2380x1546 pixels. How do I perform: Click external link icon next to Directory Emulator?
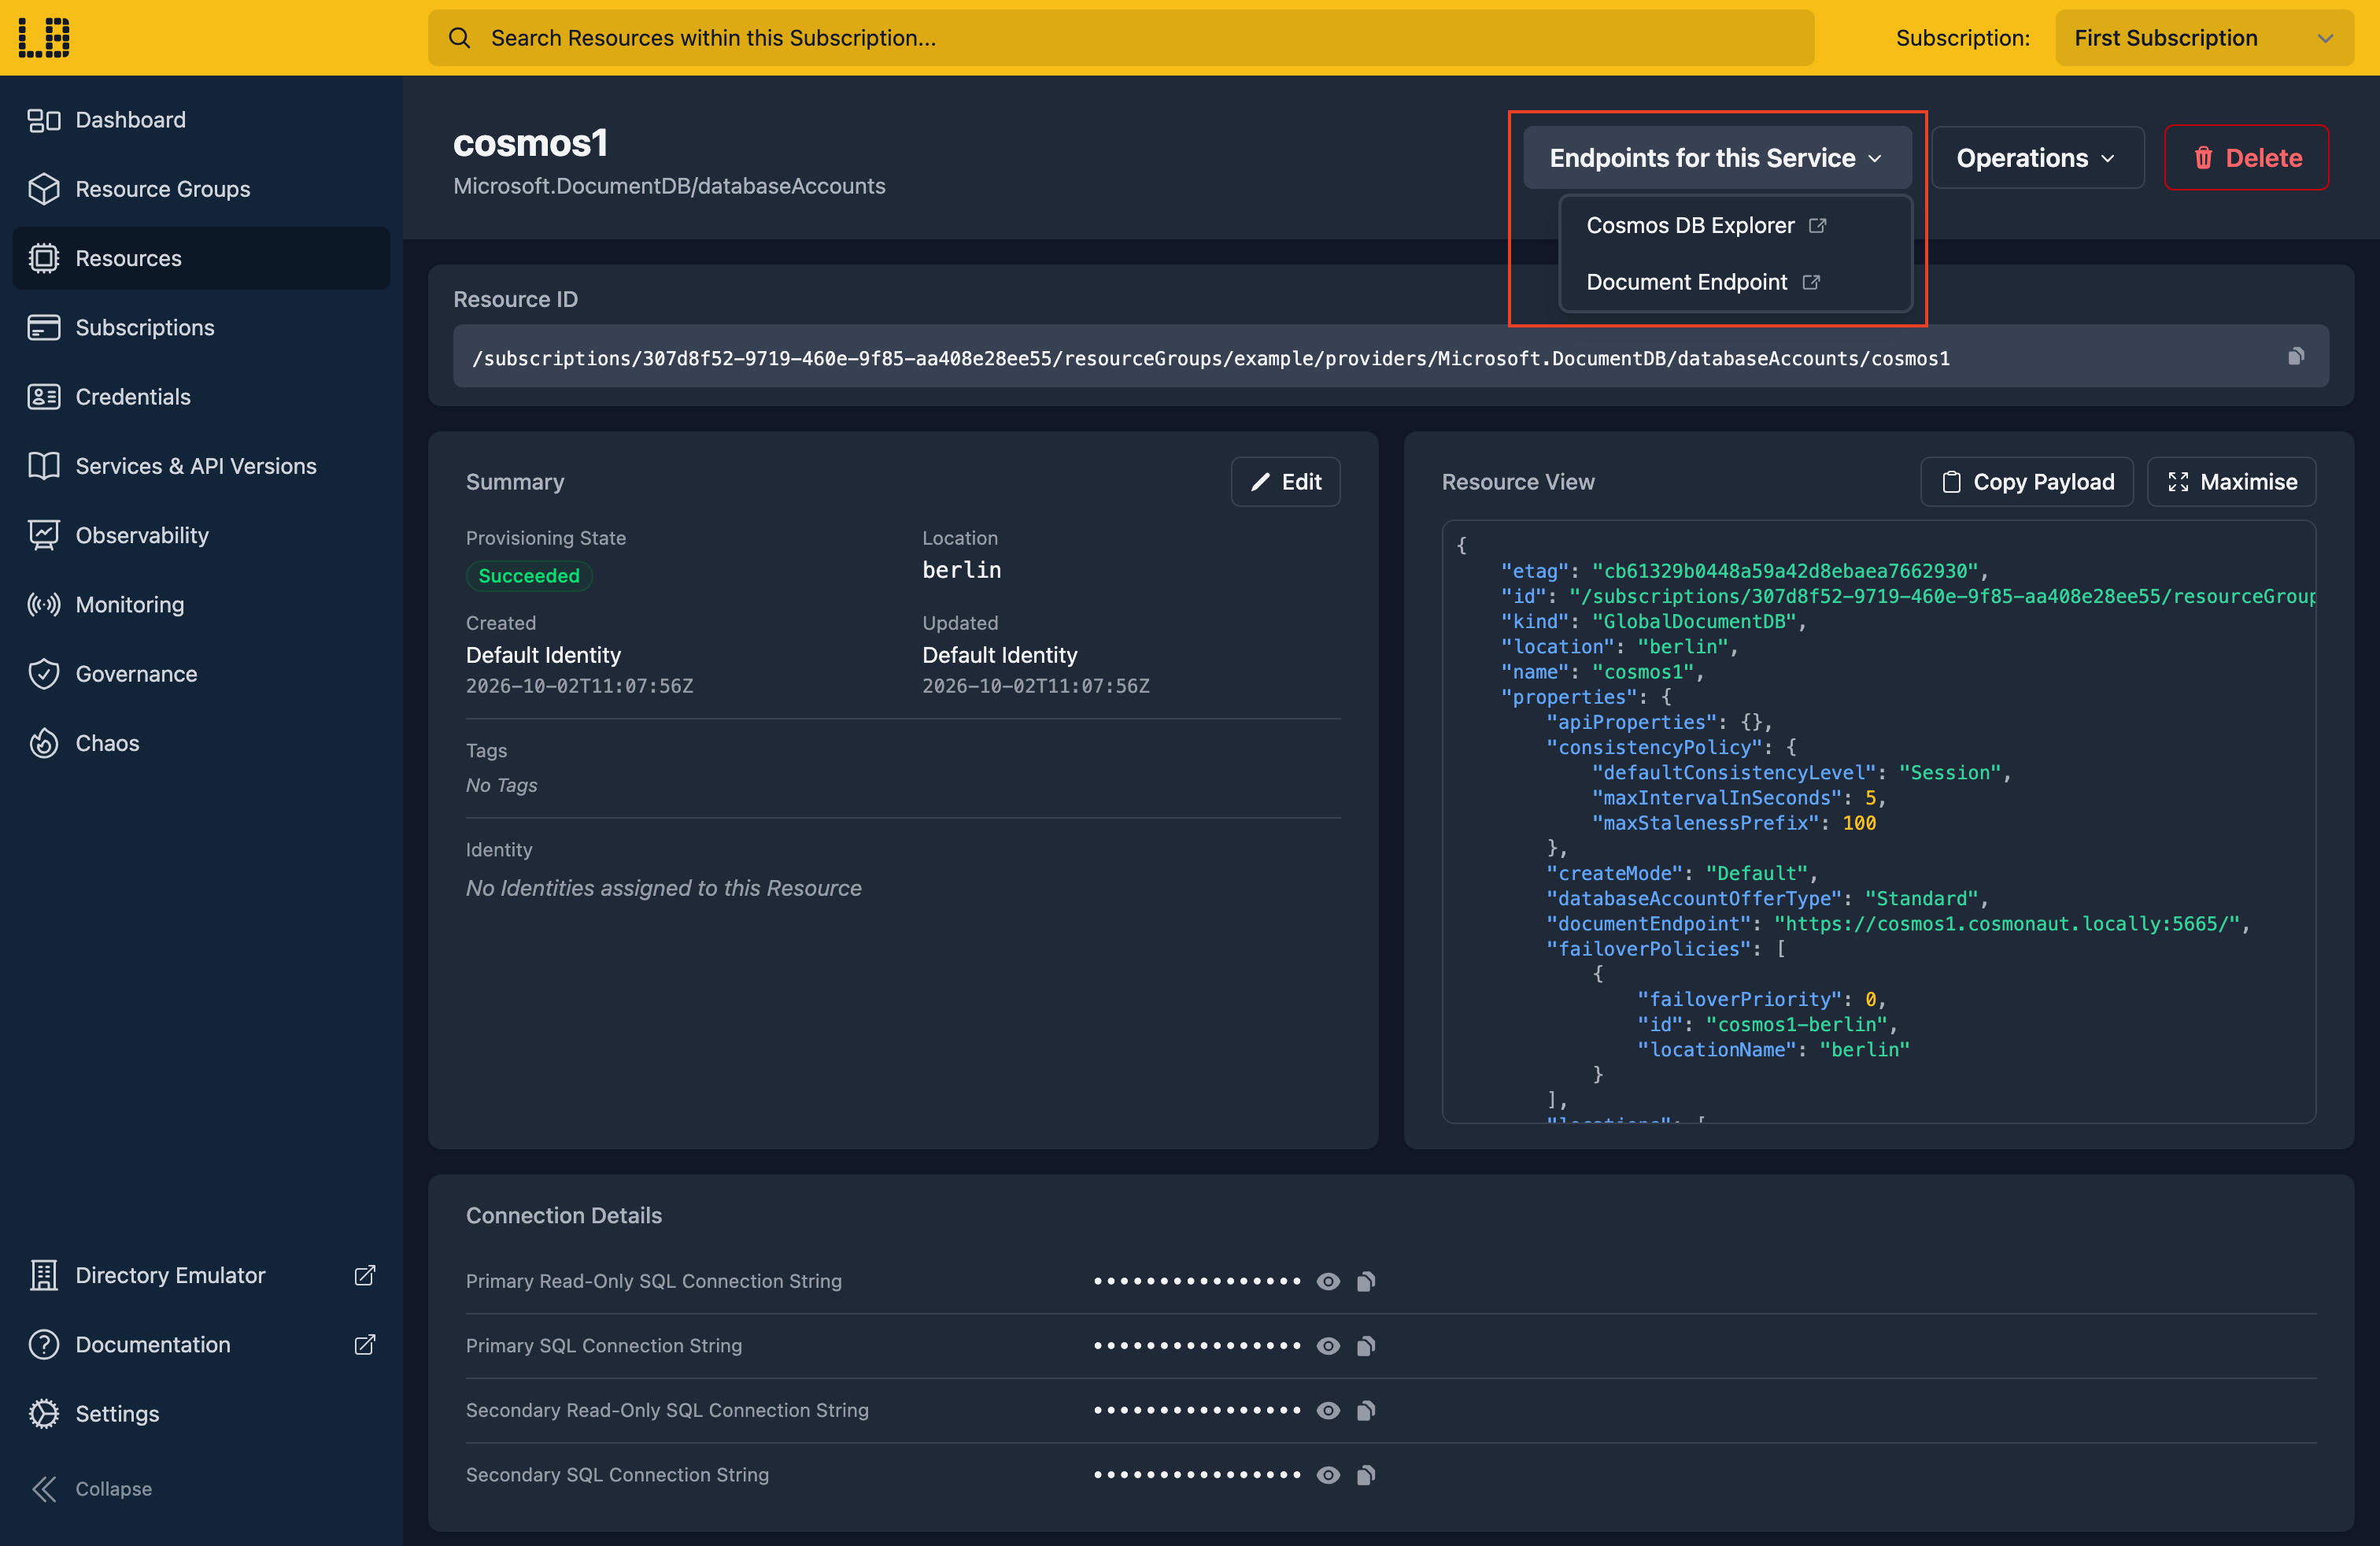[x=365, y=1275]
